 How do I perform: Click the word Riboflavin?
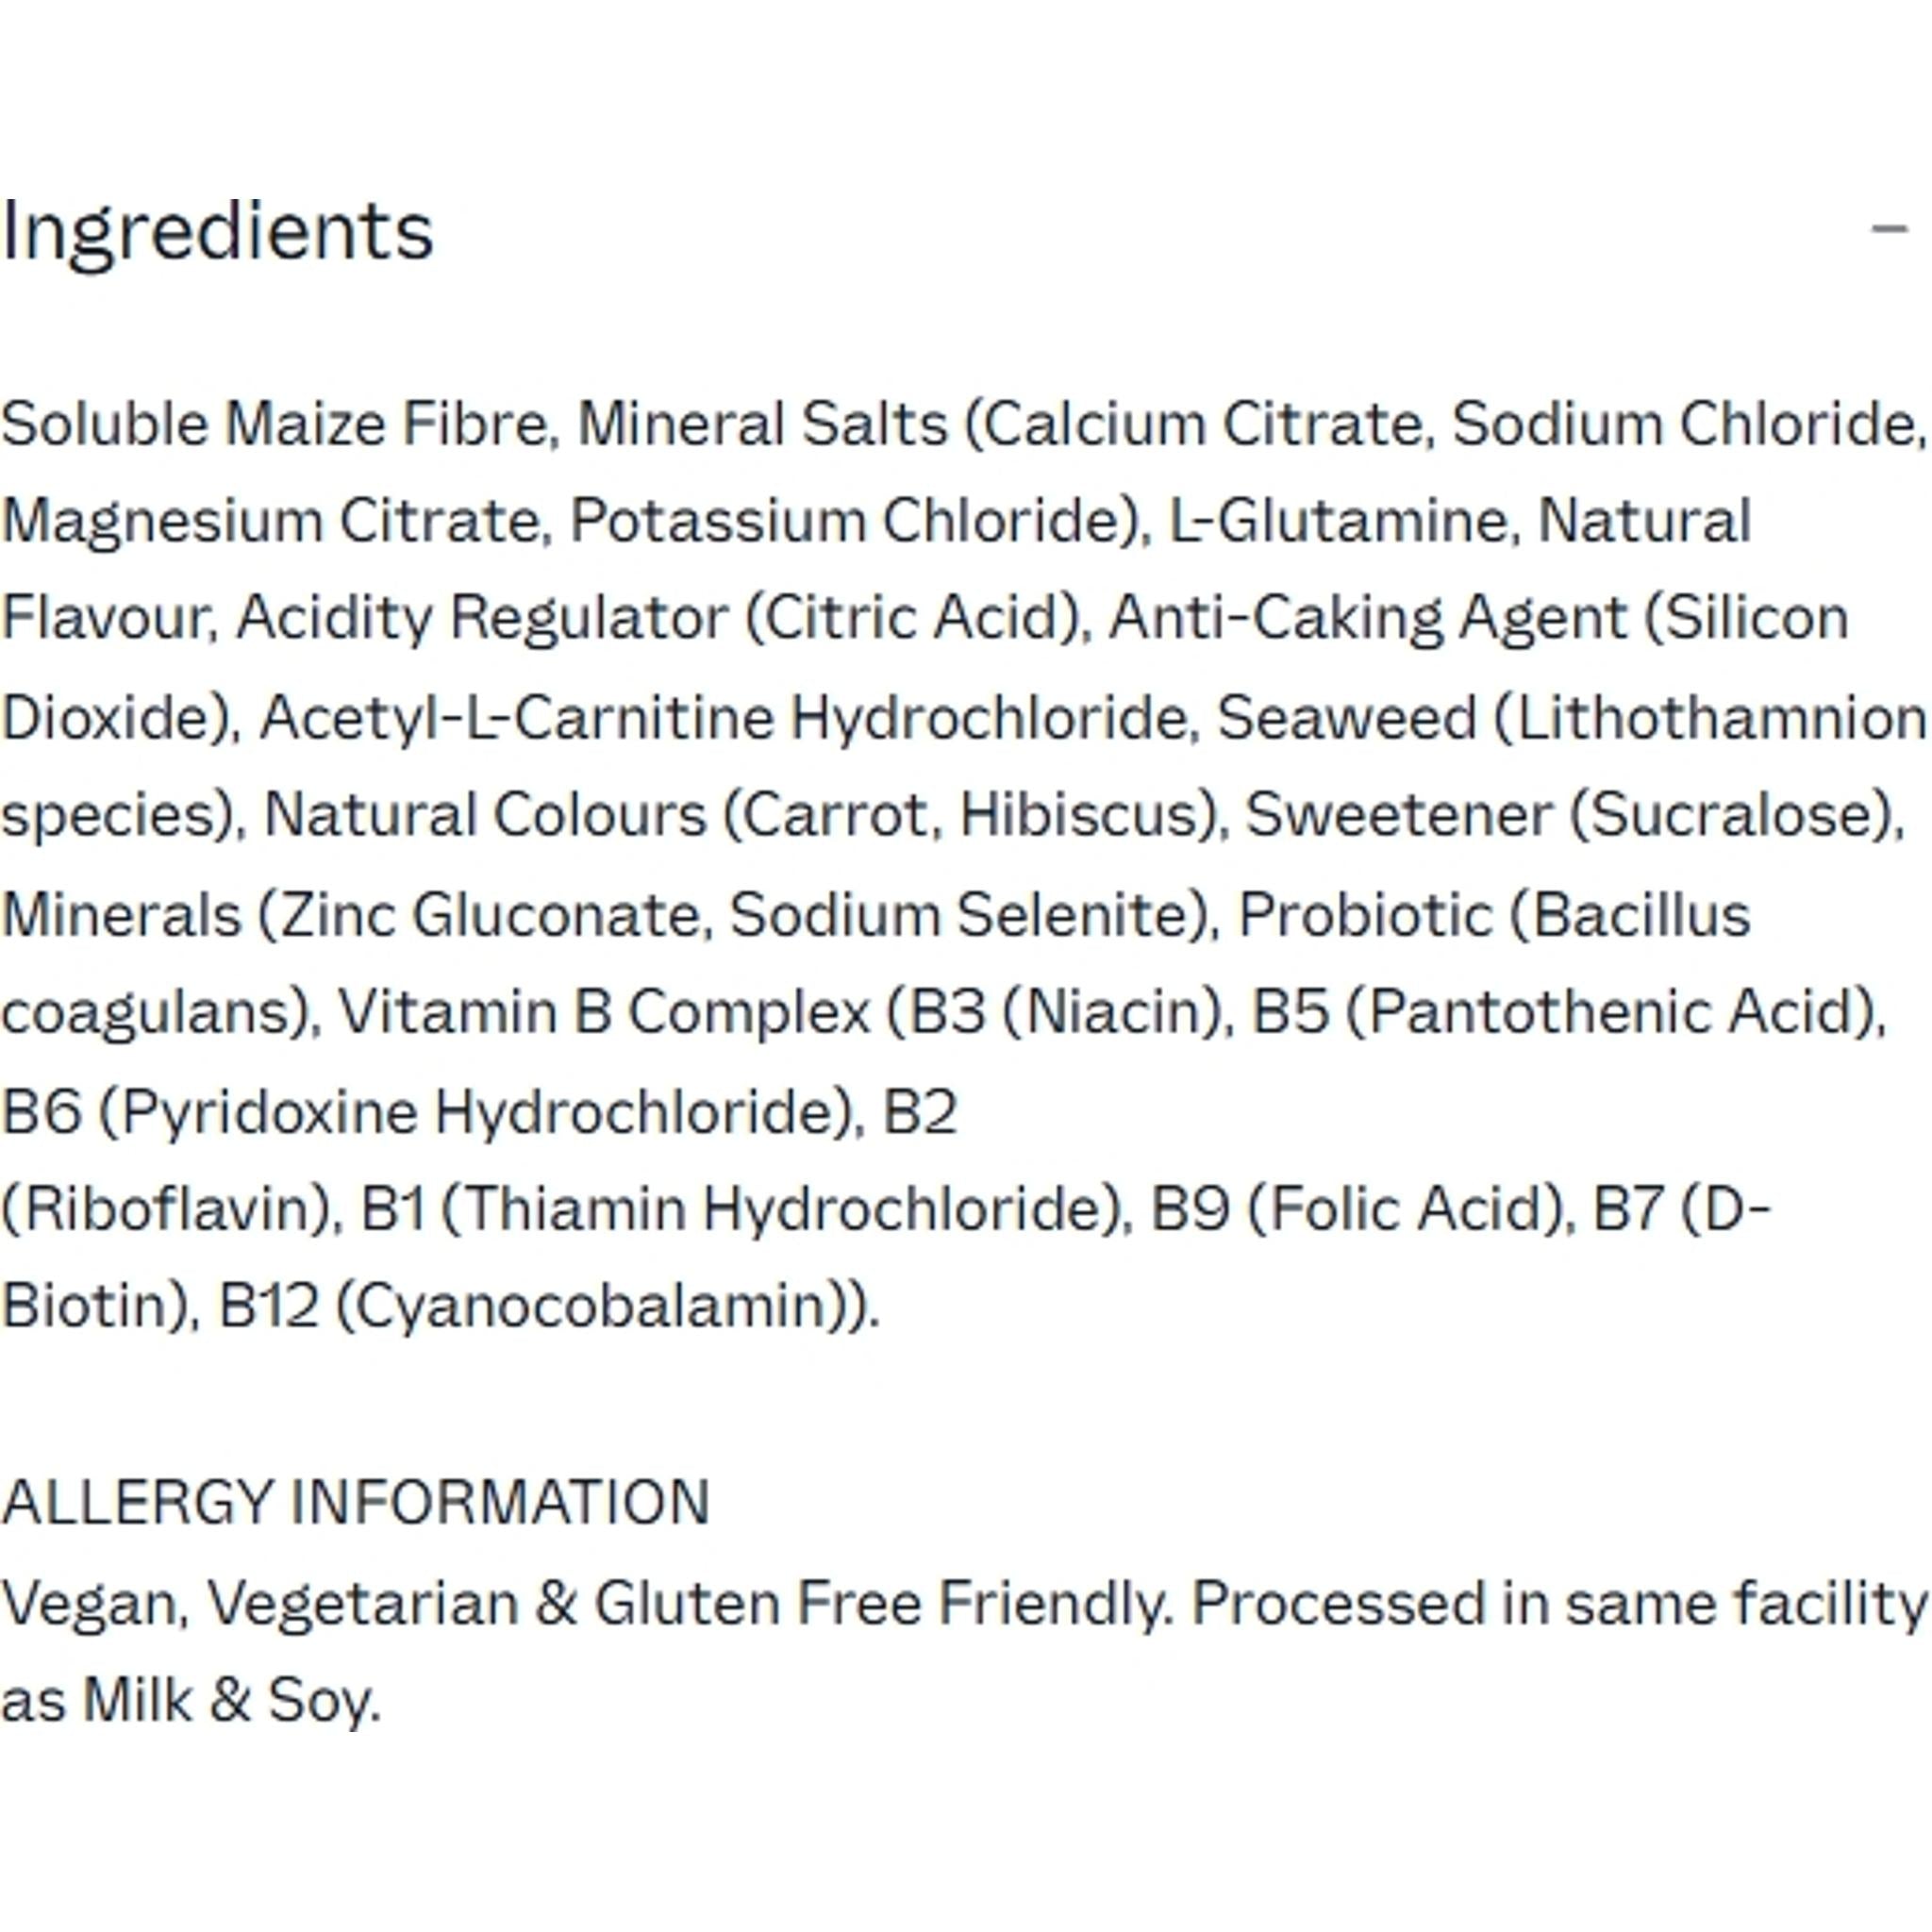(x=166, y=1209)
